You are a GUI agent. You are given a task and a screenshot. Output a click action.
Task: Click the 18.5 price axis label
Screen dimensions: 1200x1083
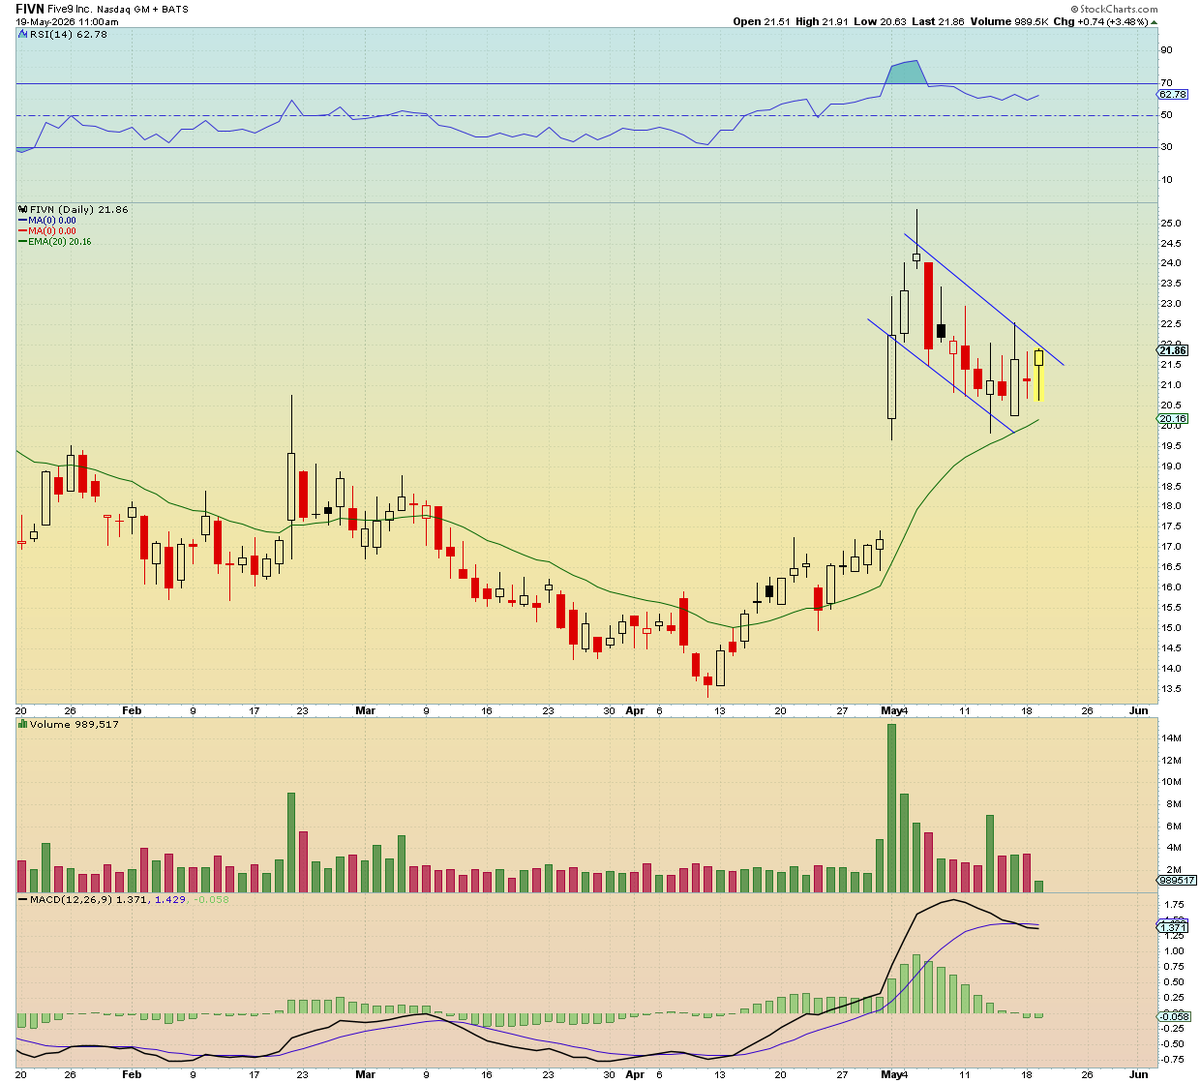coord(1171,486)
